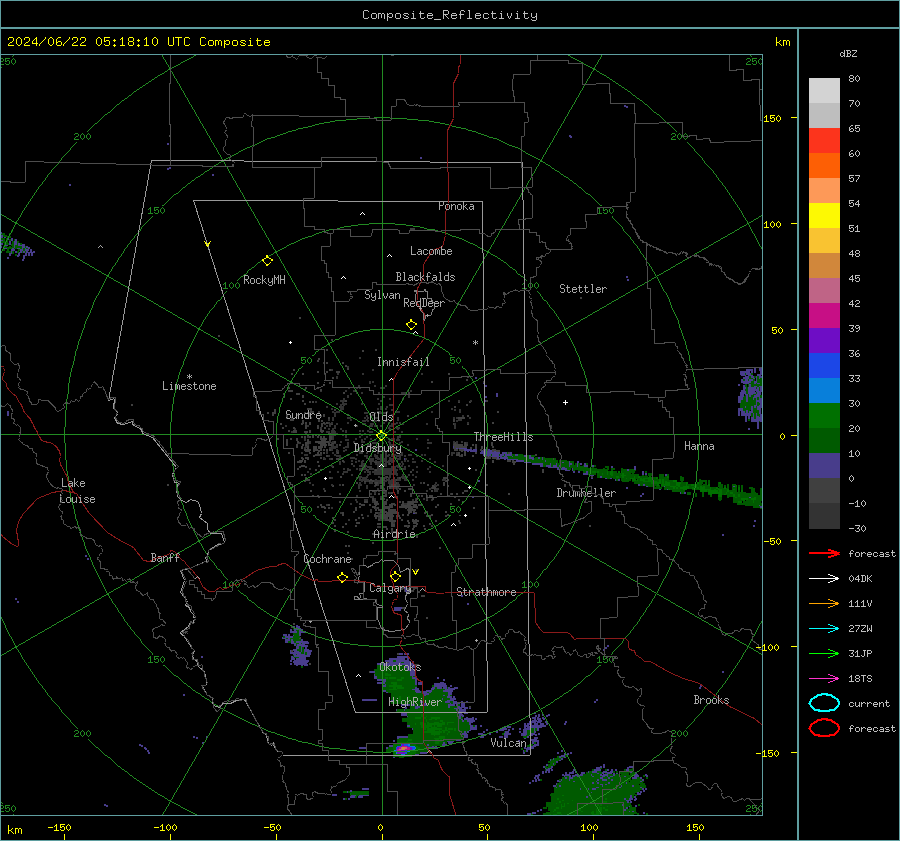Click the purple echo patch west of Okotoks
Screen dimensions: 900x841
(297, 646)
